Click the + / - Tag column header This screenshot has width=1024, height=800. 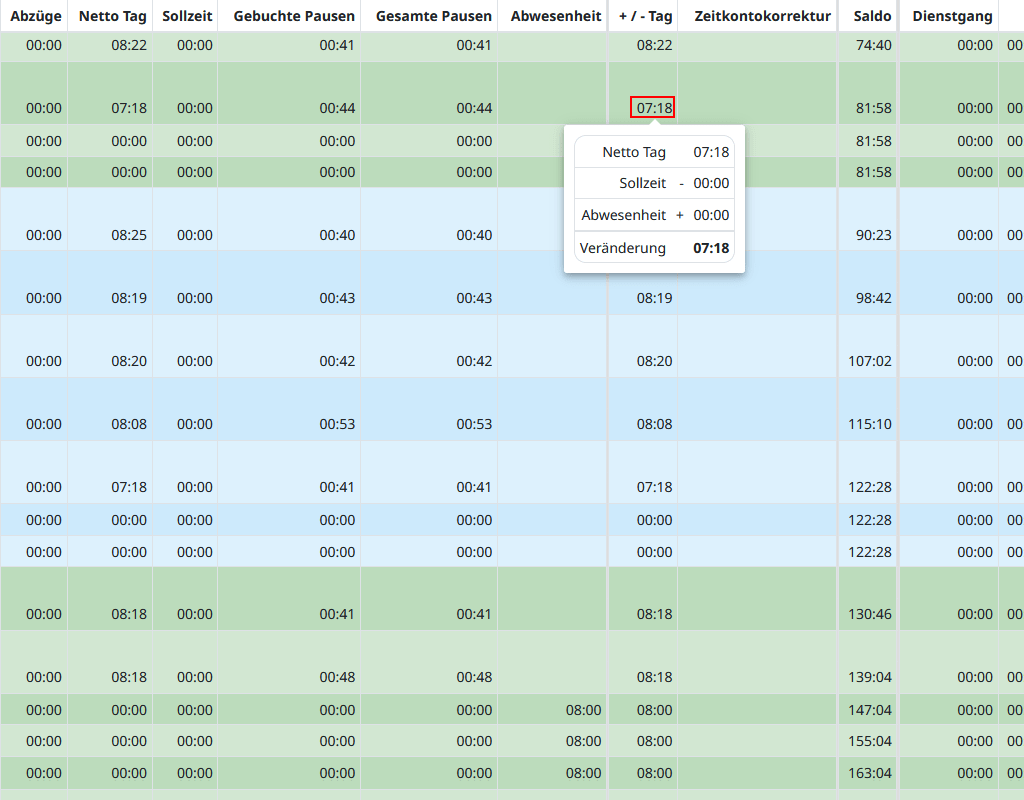pos(645,16)
